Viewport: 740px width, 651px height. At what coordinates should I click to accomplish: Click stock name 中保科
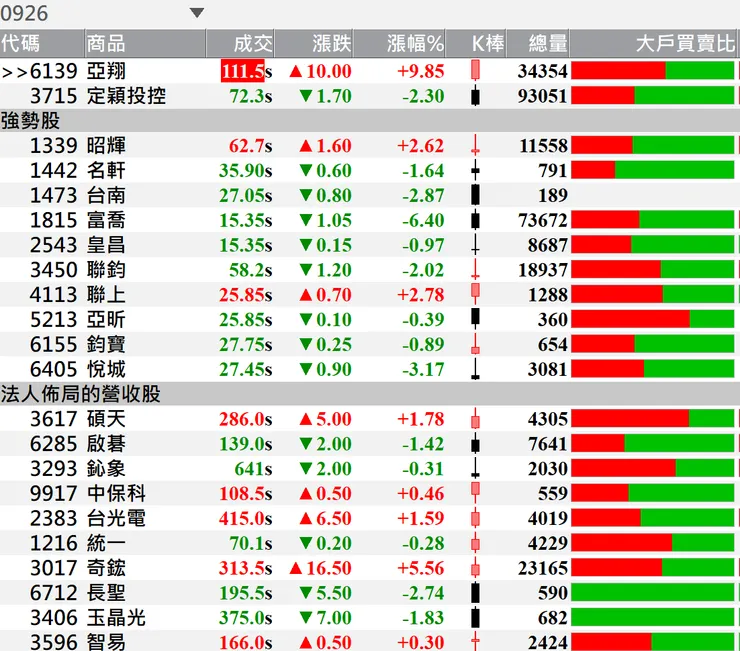pos(116,494)
